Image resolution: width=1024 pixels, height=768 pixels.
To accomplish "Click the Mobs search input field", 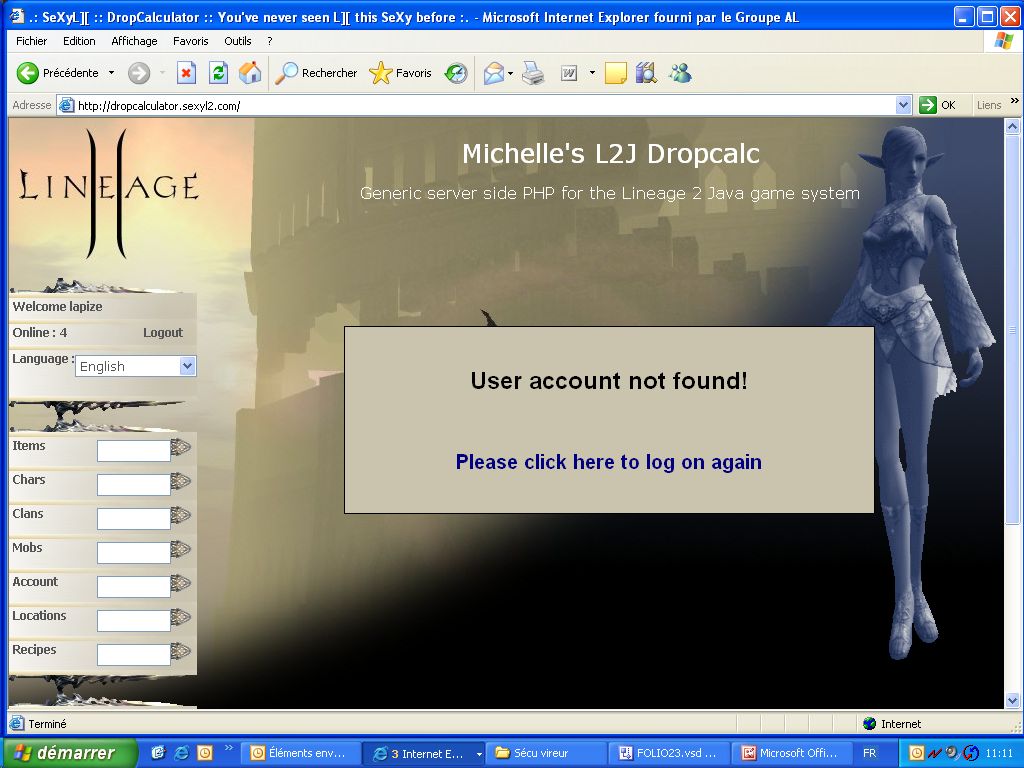I will pyautogui.click(x=134, y=552).
